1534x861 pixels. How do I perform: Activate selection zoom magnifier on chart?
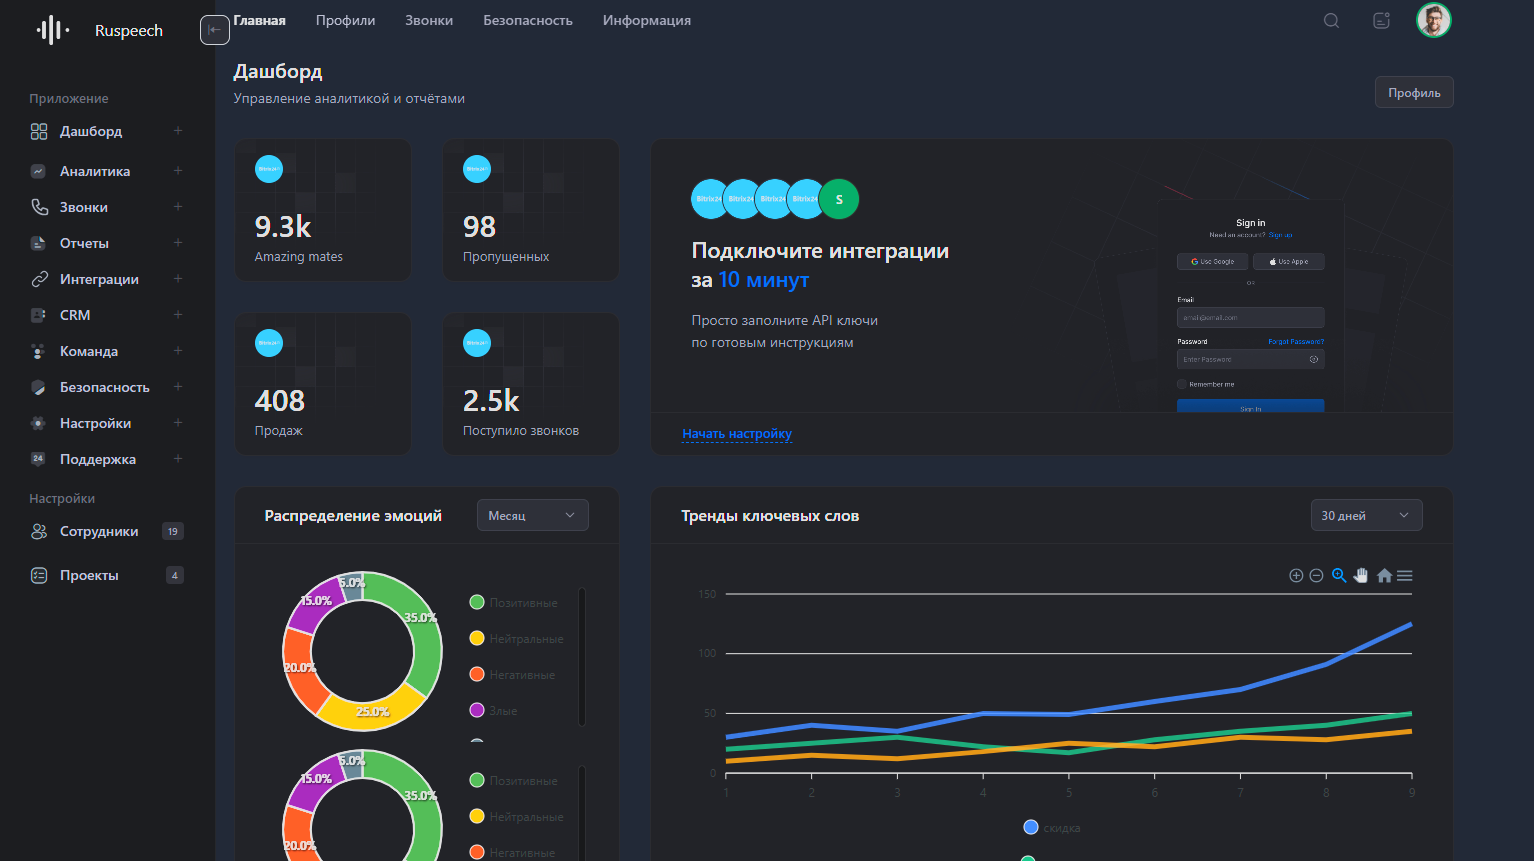[1339, 575]
